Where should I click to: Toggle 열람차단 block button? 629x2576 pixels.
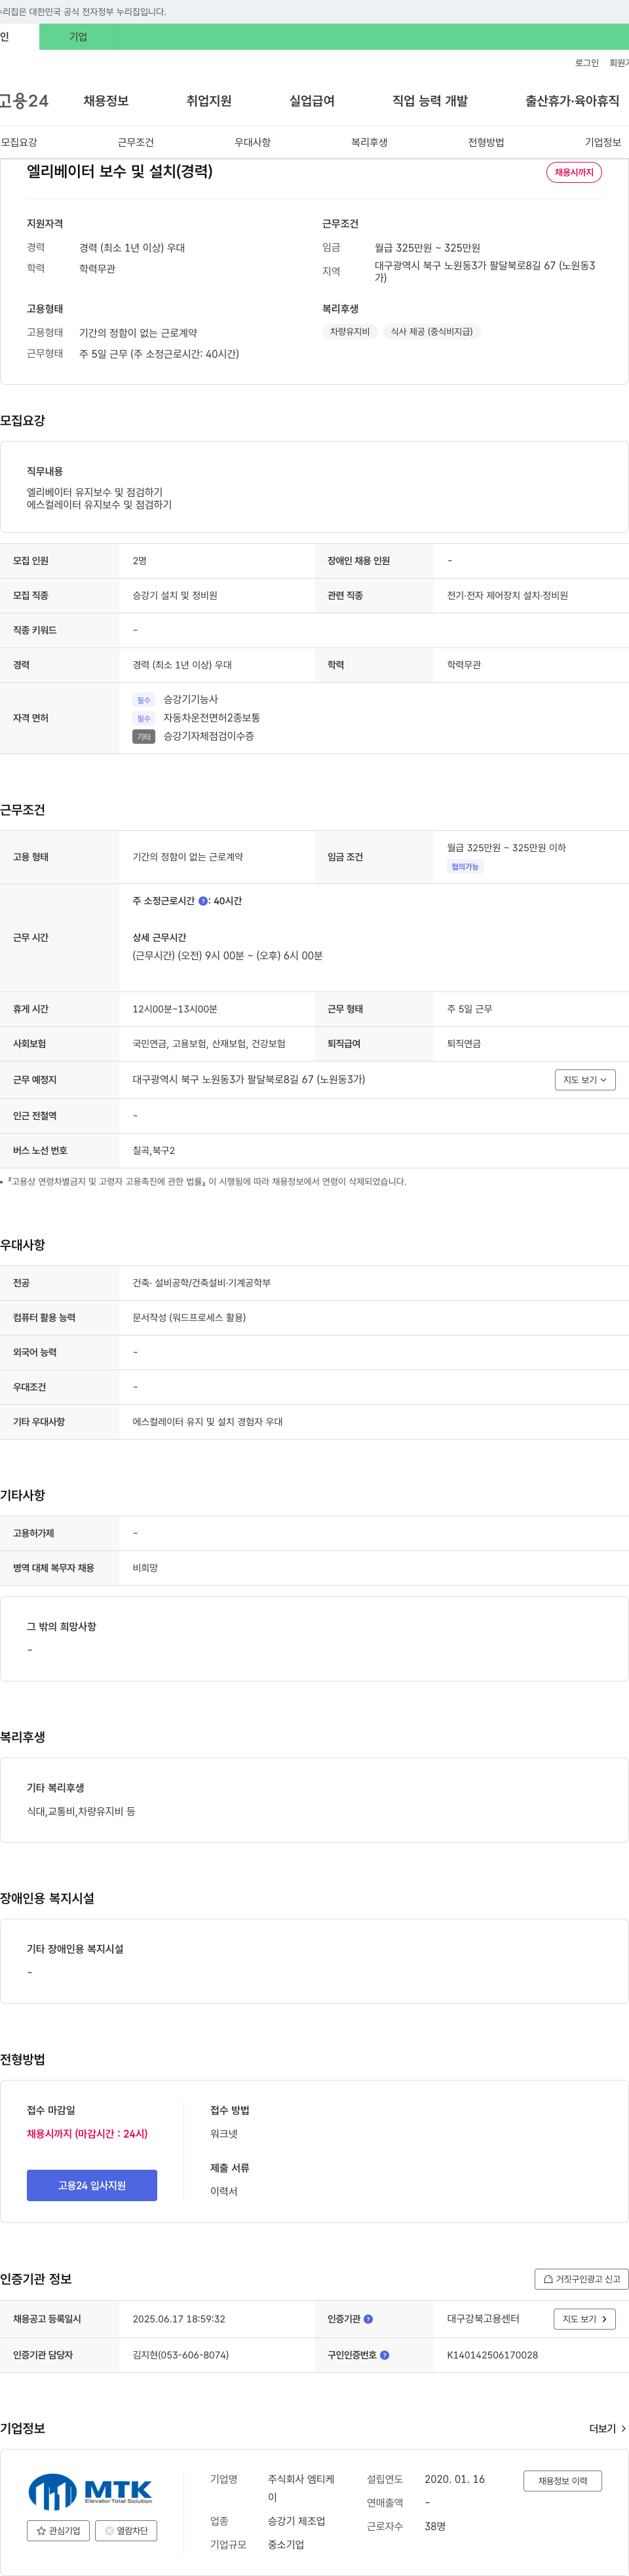[126, 2531]
